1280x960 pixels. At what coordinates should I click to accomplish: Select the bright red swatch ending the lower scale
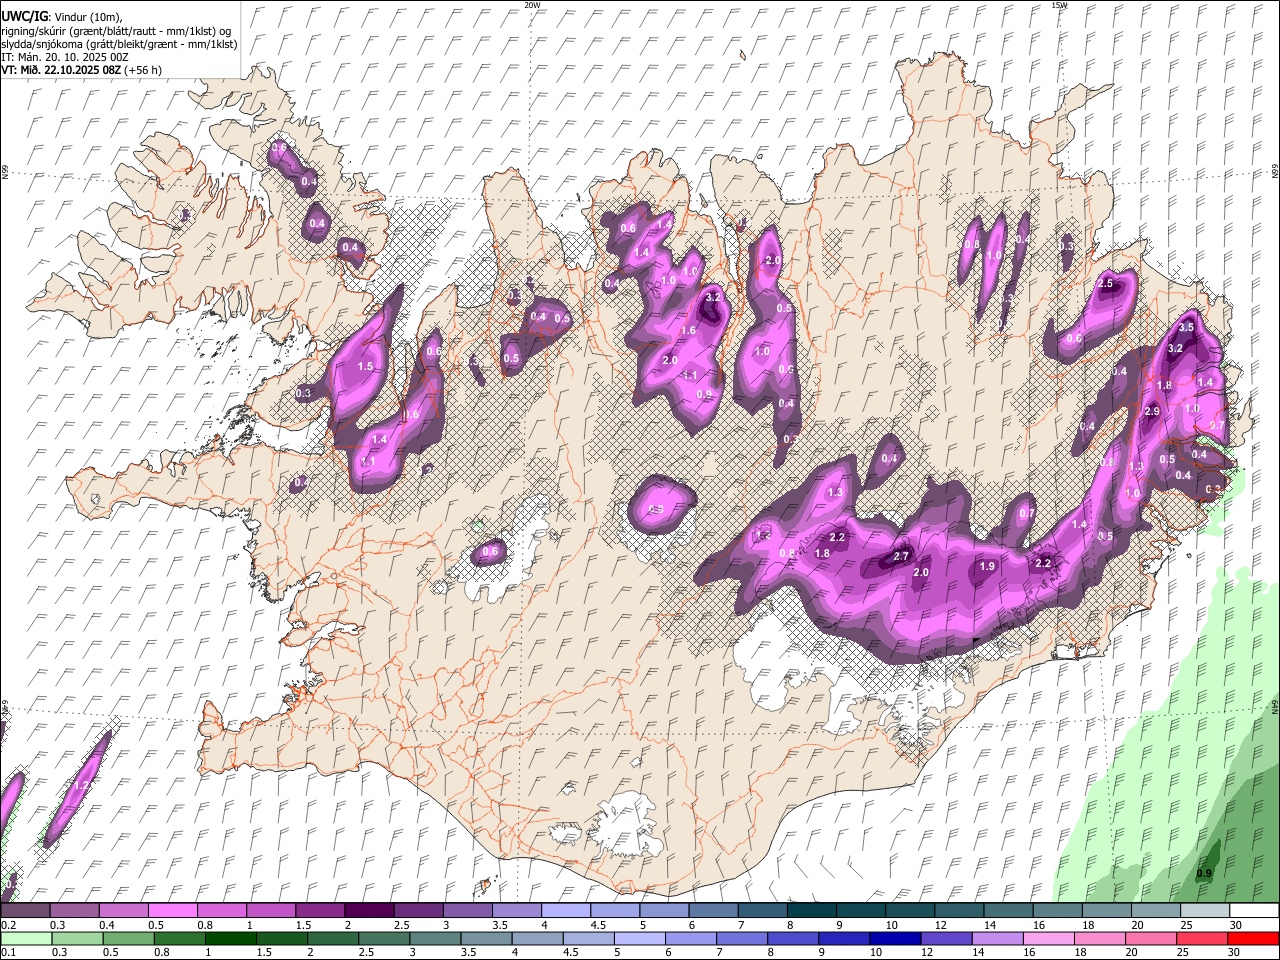(x=1252, y=938)
